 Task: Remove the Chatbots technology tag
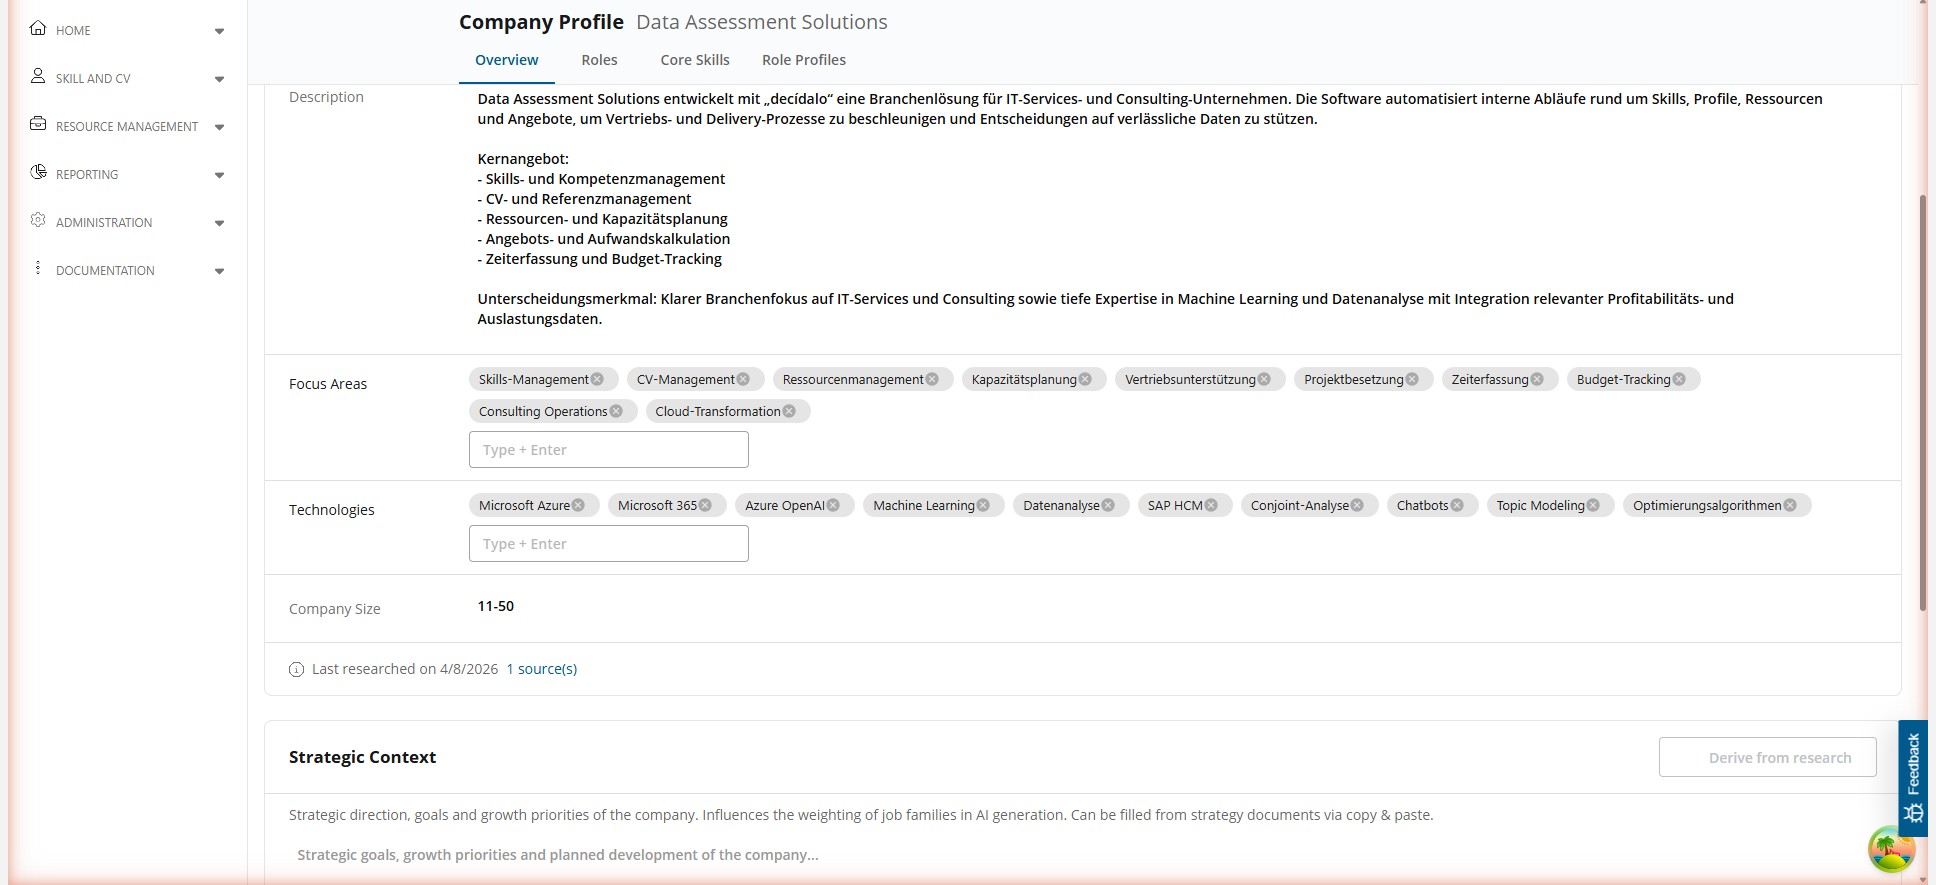pyautogui.click(x=1457, y=505)
